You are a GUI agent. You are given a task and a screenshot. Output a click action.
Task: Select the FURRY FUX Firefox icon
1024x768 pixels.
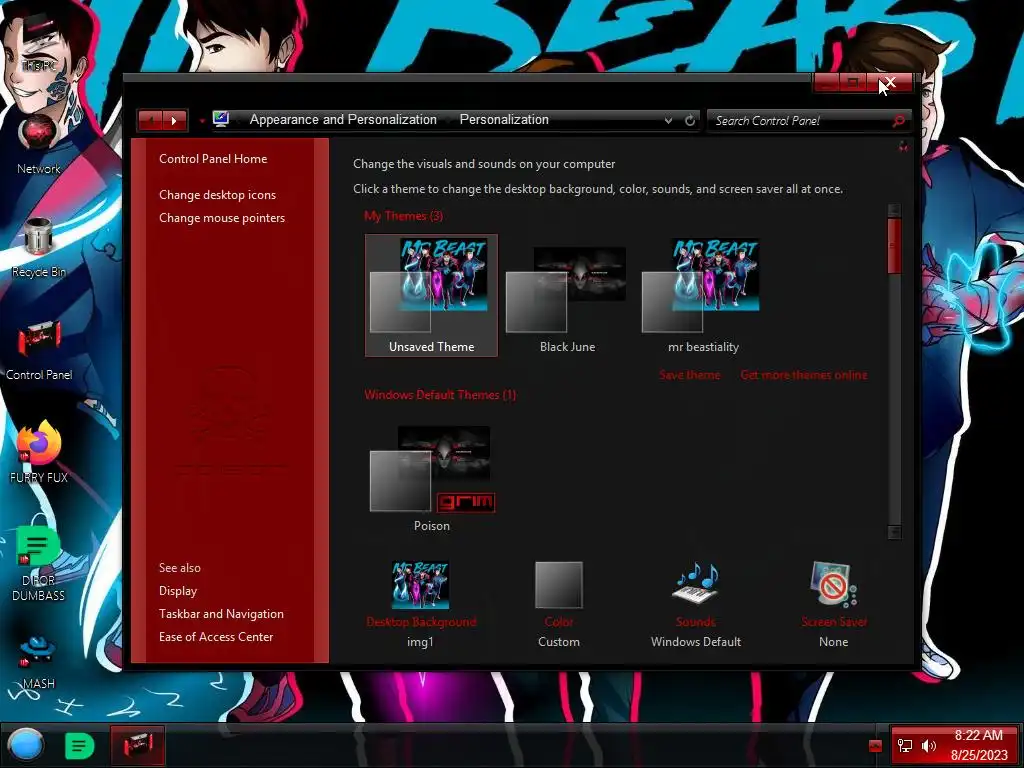39,453
